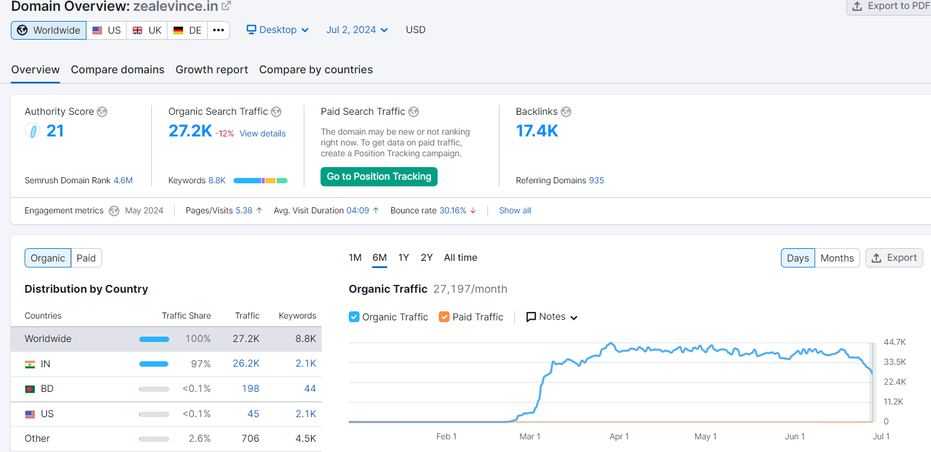Uncheck the Paid Traffic checkbox
This screenshot has height=452, width=931.
pyautogui.click(x=444, y=317)
